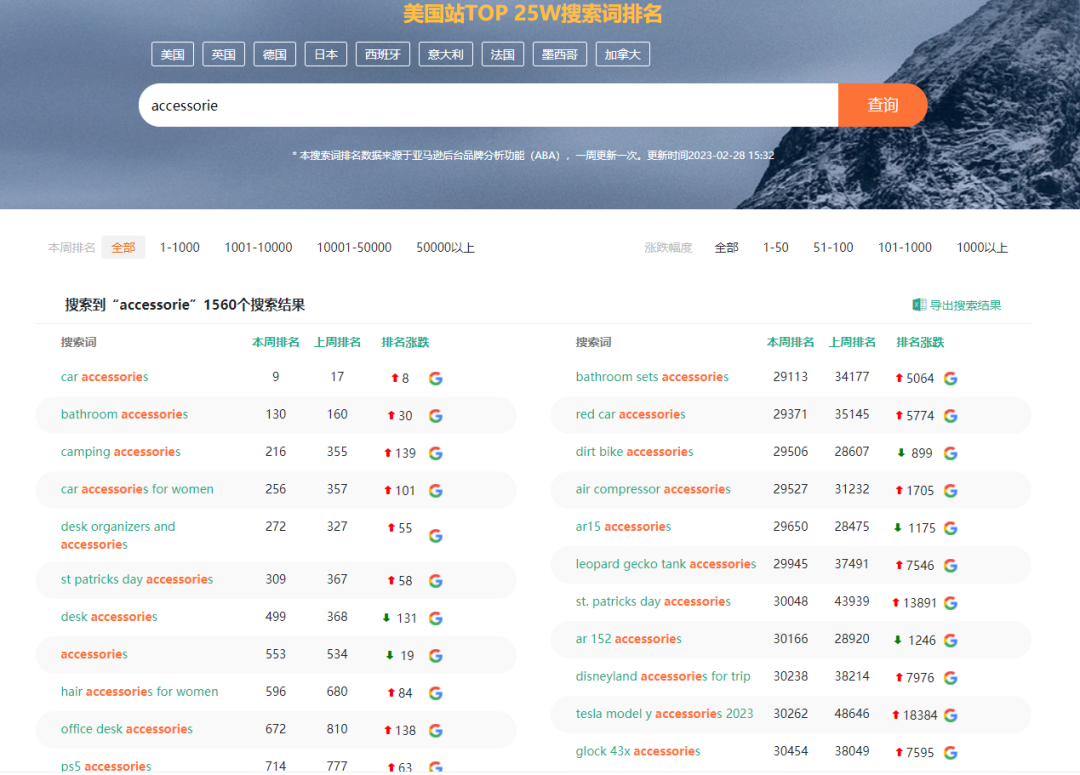Image resolution: width=1080 pixels, height=775 pixels.
Task: Click the rank value 29113
Action: coord(790,377)
